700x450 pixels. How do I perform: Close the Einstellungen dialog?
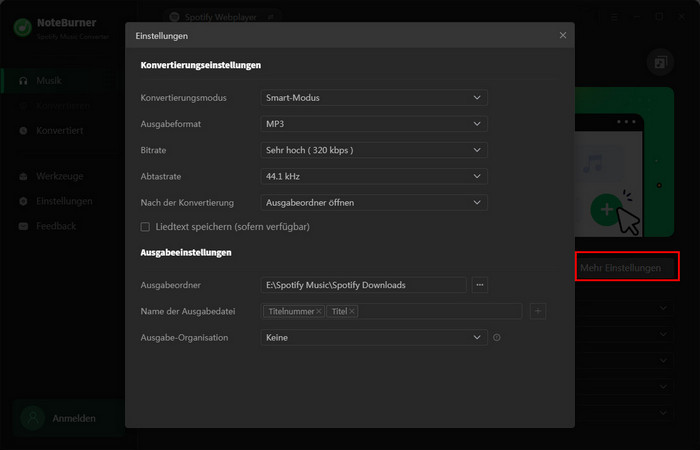point(563,36)
